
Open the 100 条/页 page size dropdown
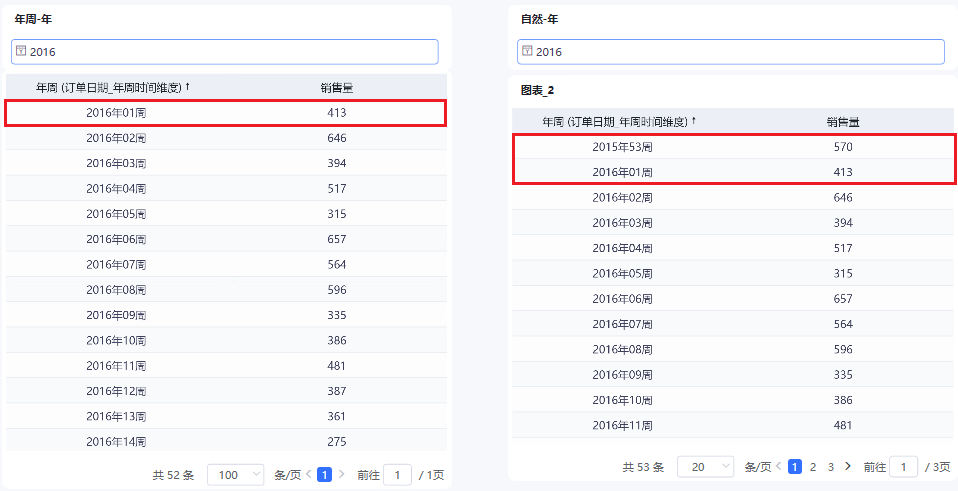click(x=235, y=475)
